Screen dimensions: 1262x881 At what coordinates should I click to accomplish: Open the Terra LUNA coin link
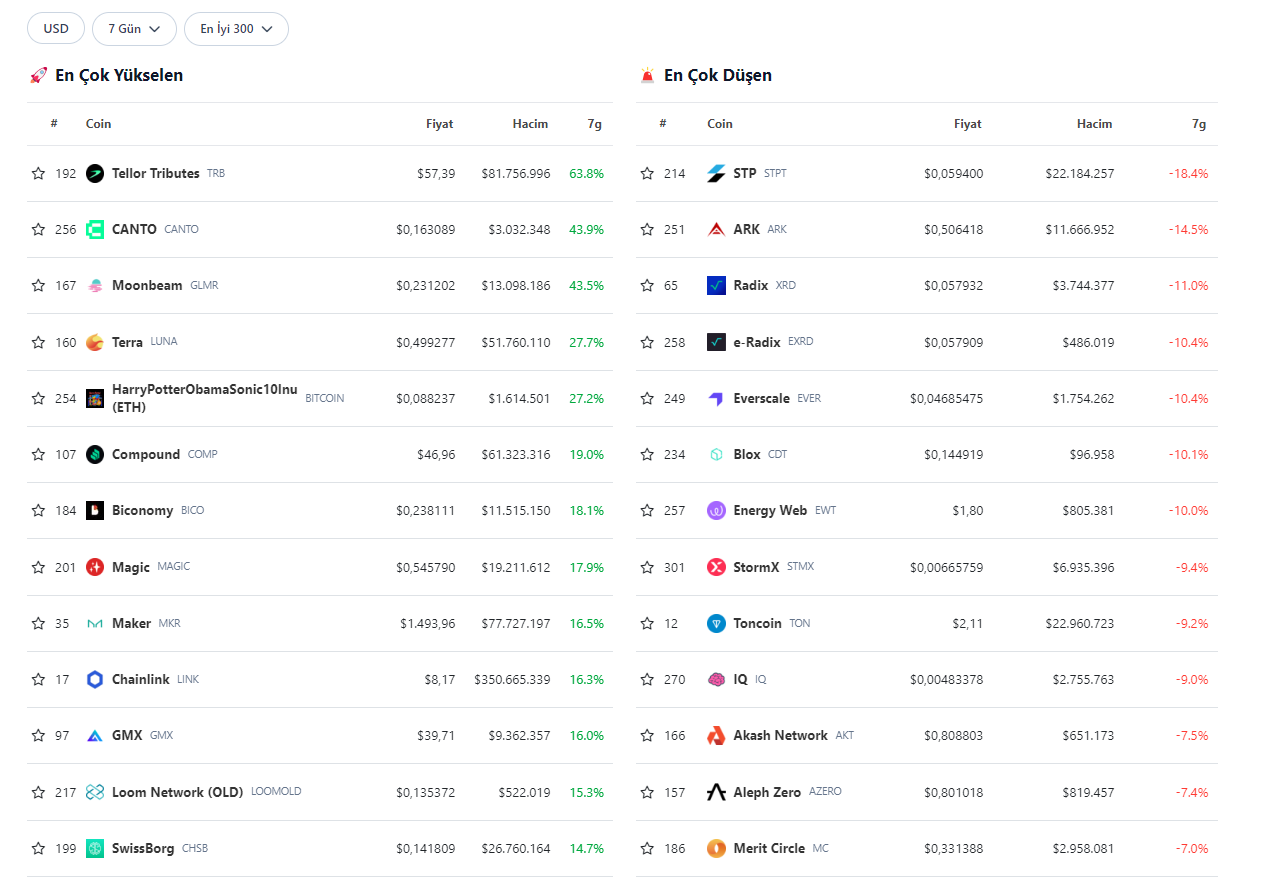127,342
